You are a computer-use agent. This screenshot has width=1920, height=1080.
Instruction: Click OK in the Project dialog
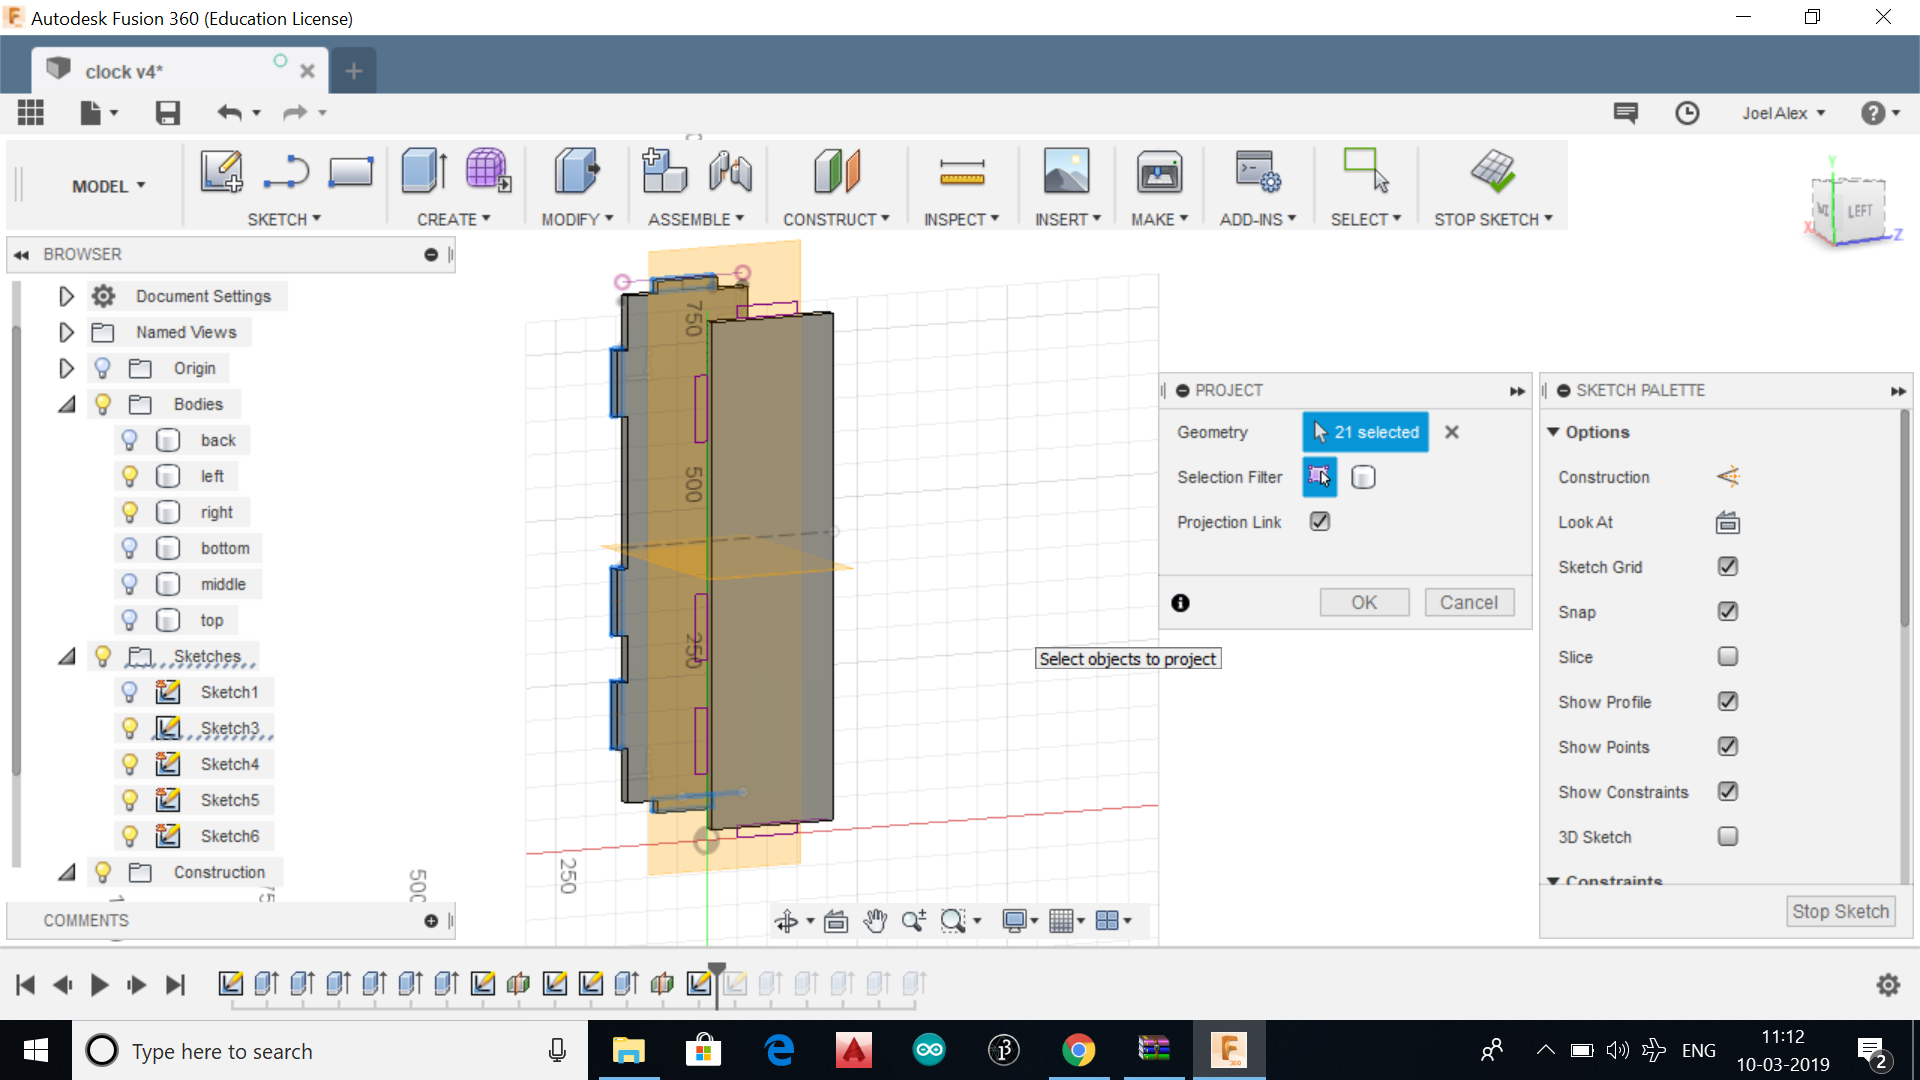coord(1363,602)
